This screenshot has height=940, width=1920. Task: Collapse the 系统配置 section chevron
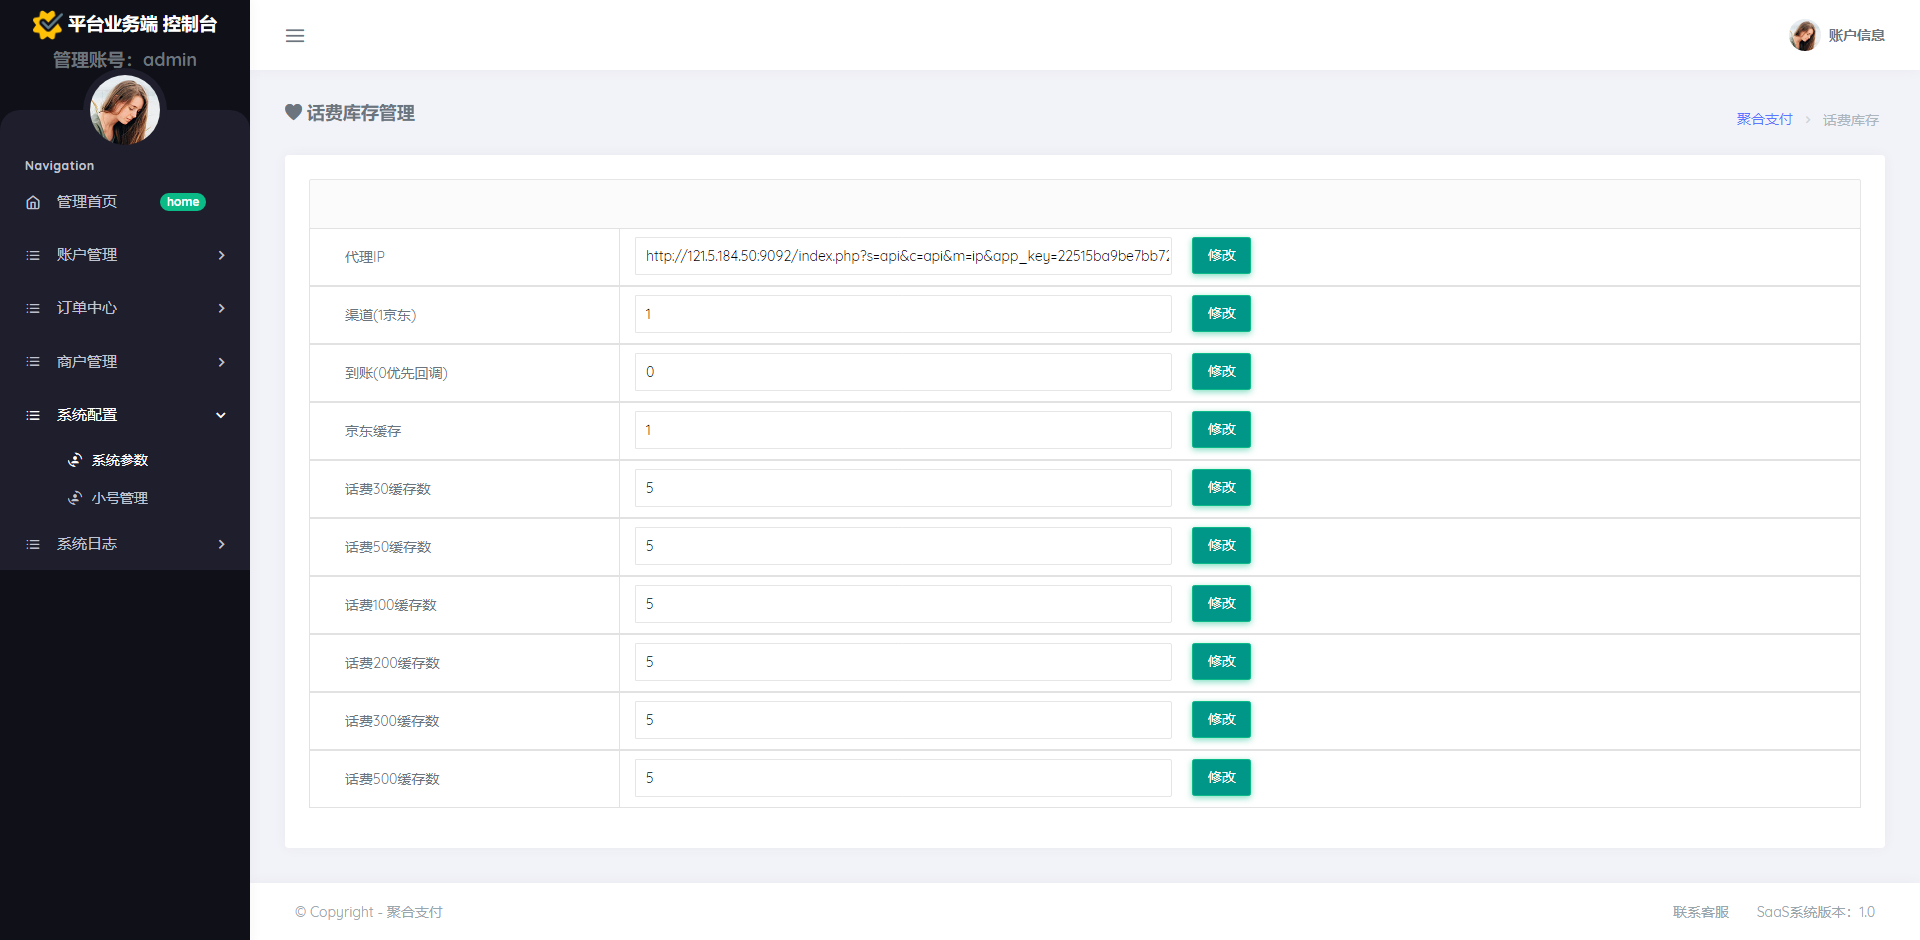coord(221,415)
